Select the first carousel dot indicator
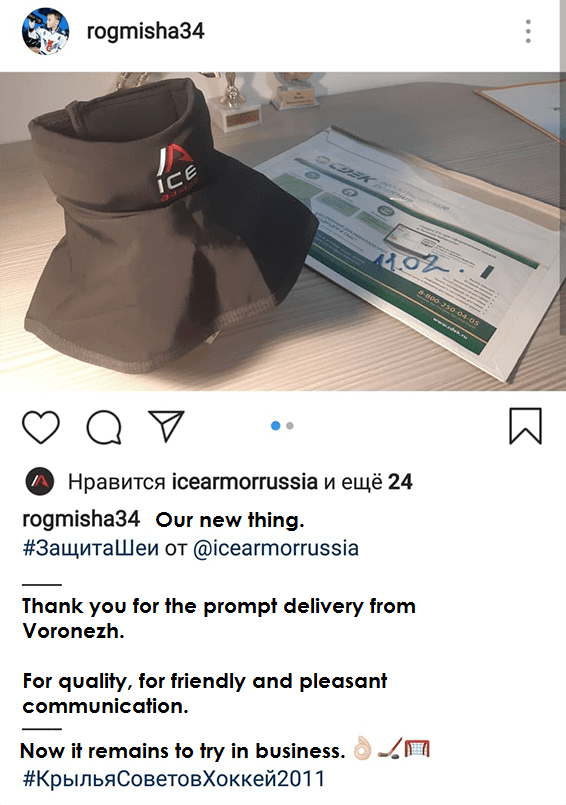This screenshot has width=566, height=805. click(275, 426)
